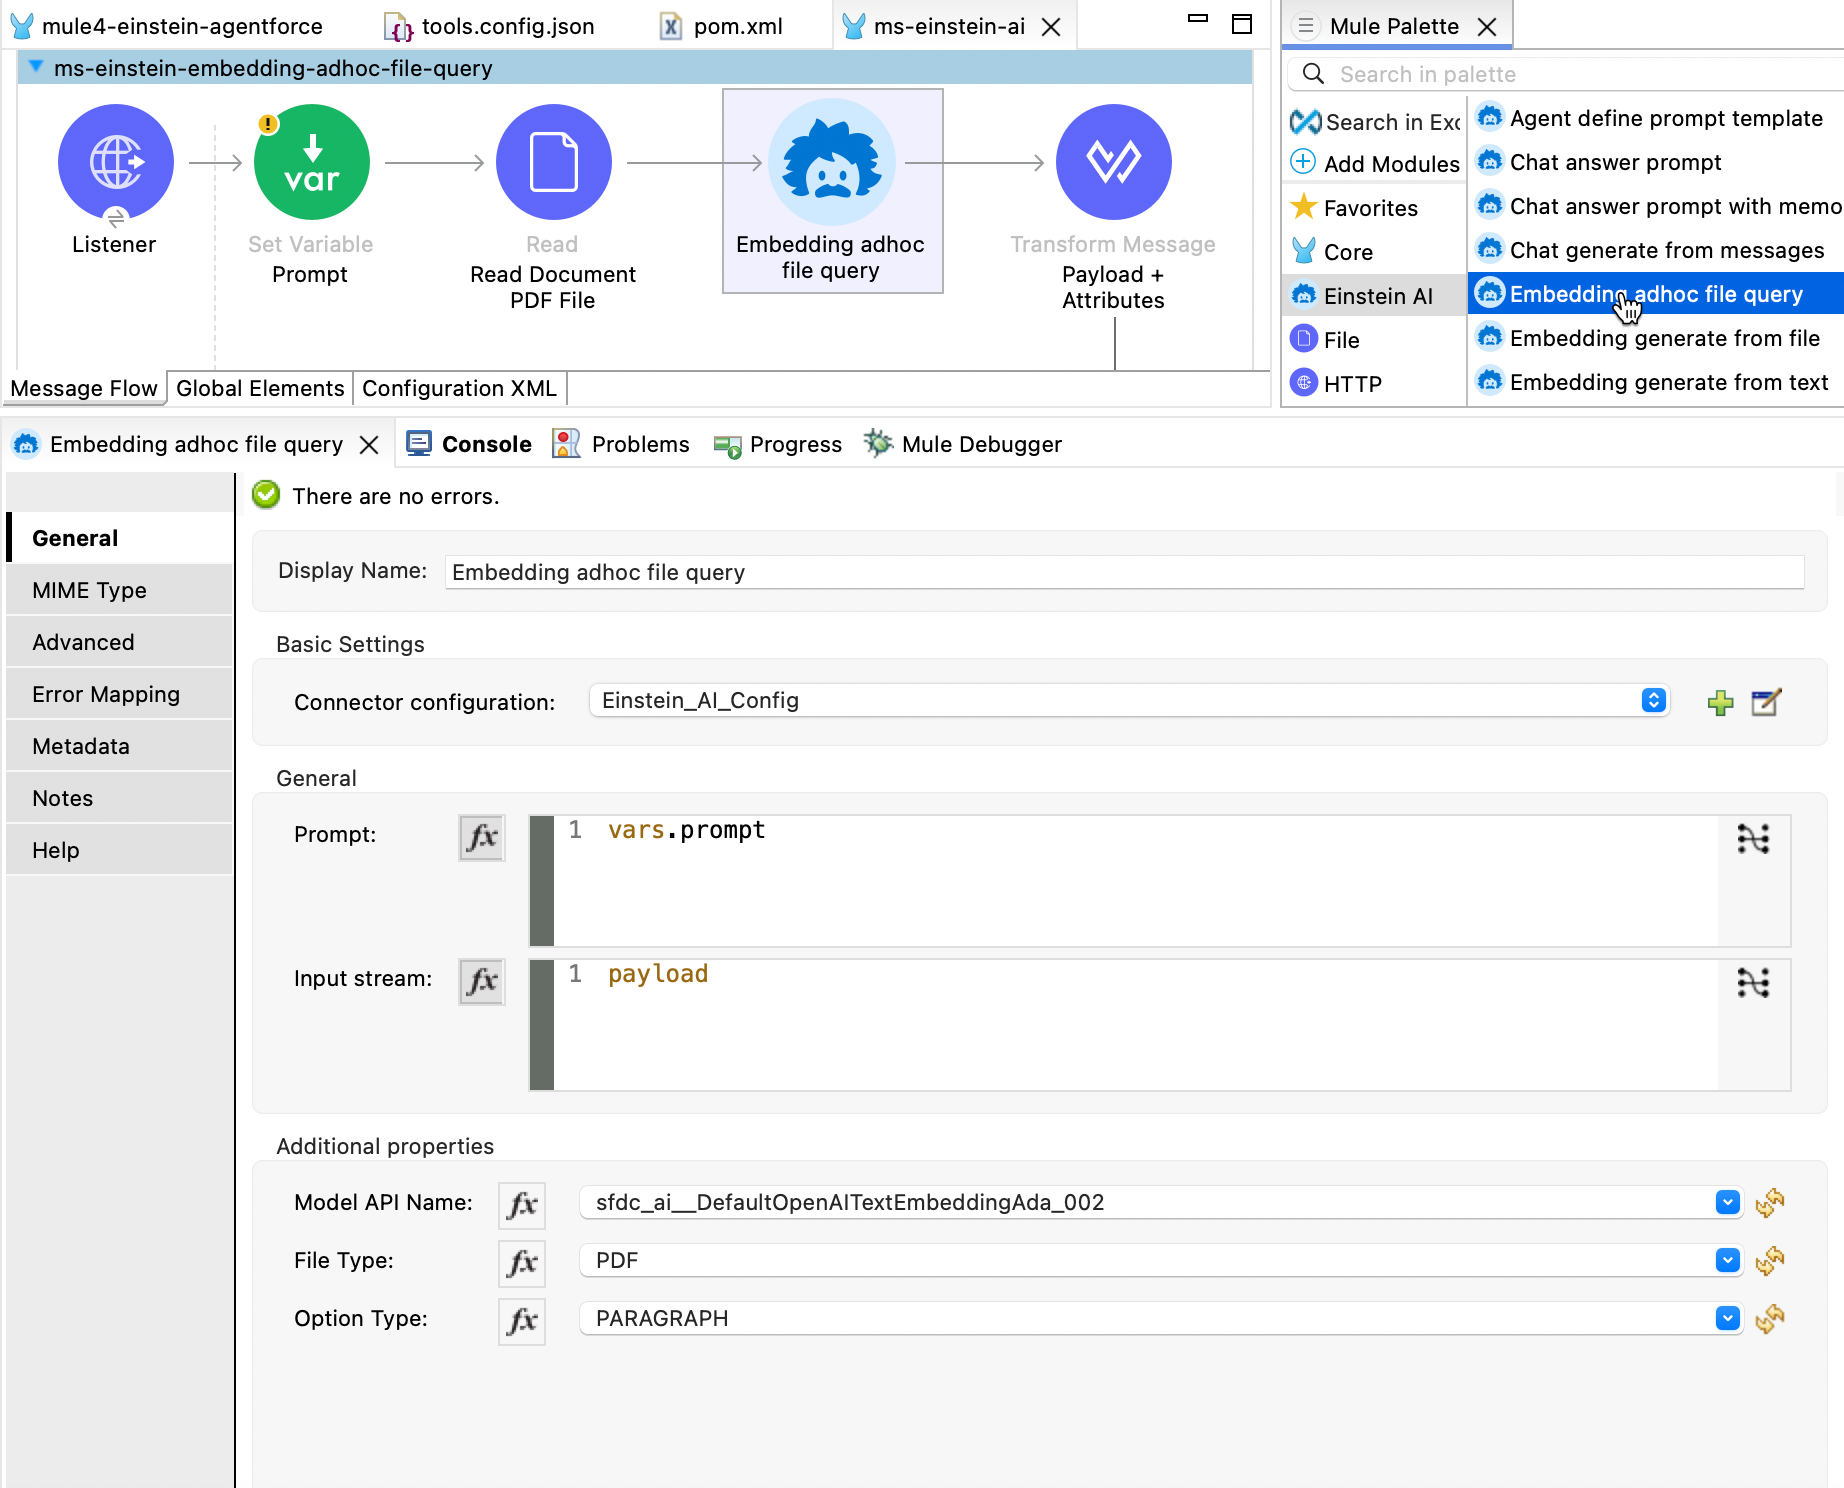
Task: Refresh the Model API Name values
Action: 1770,1203
